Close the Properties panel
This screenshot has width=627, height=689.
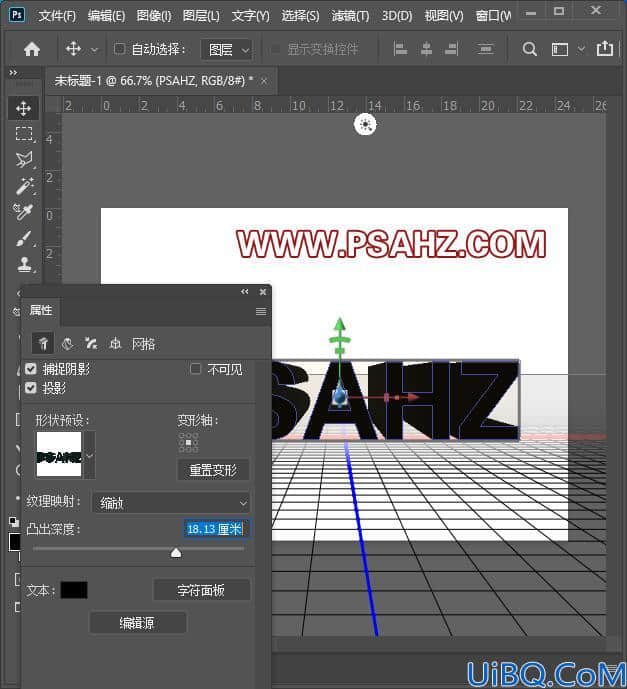(x=263, y=292)
